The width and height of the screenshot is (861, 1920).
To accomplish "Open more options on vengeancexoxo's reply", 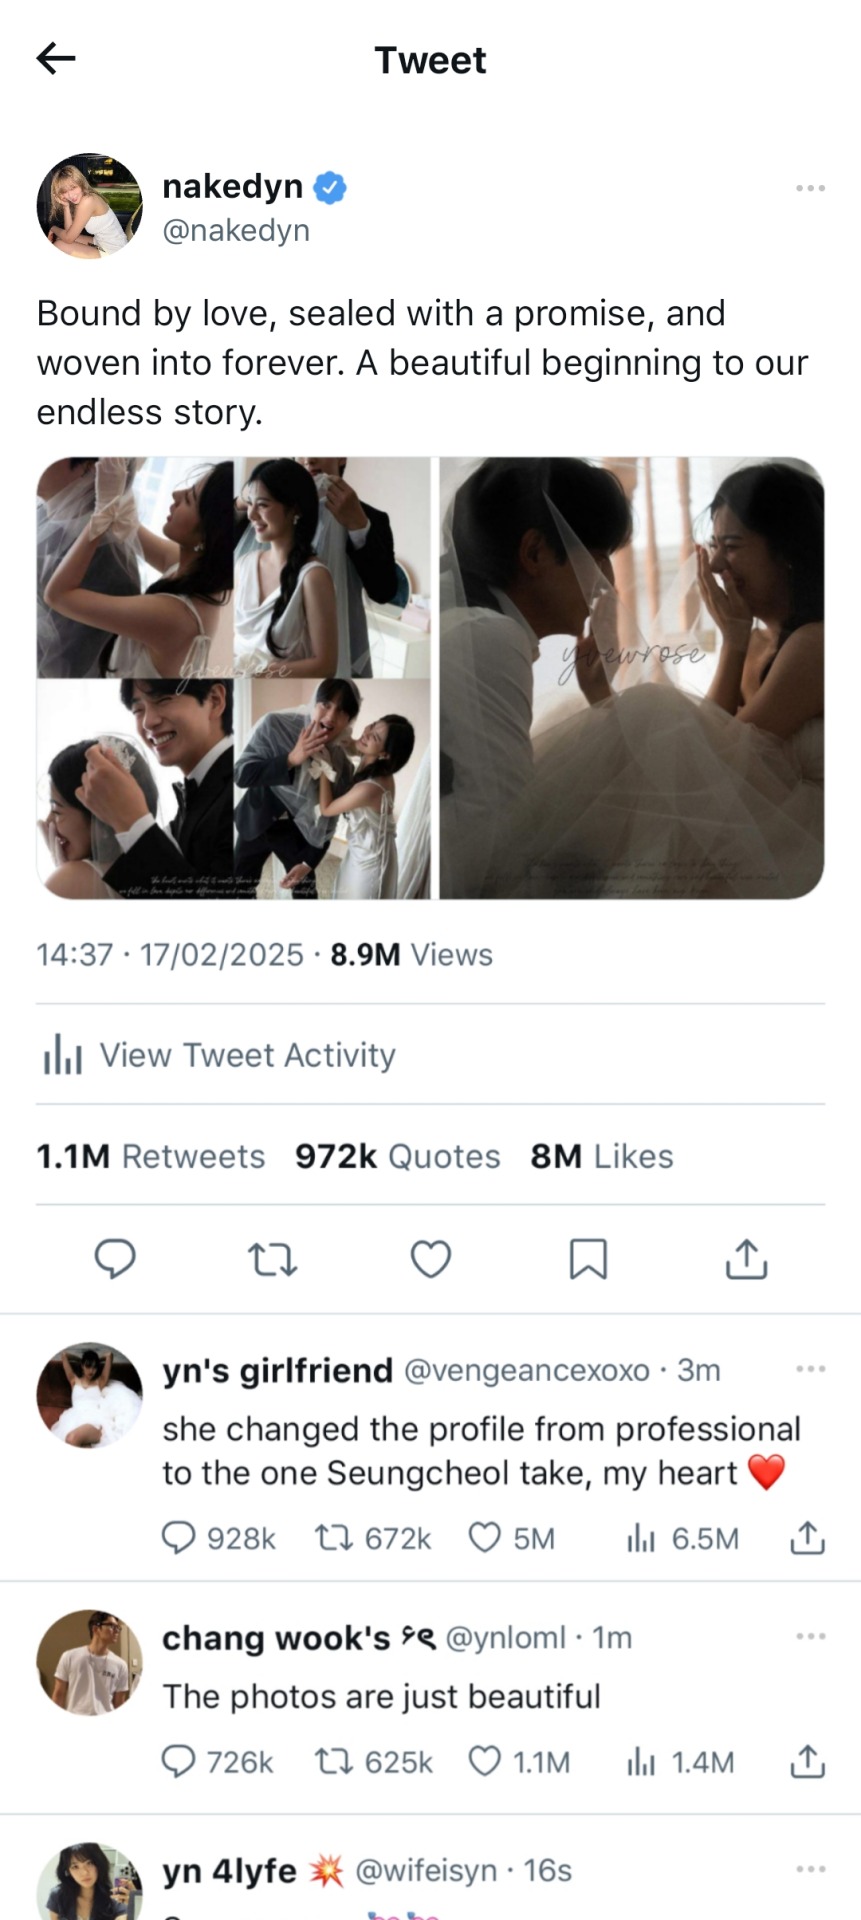I will tap(810, 1369).
